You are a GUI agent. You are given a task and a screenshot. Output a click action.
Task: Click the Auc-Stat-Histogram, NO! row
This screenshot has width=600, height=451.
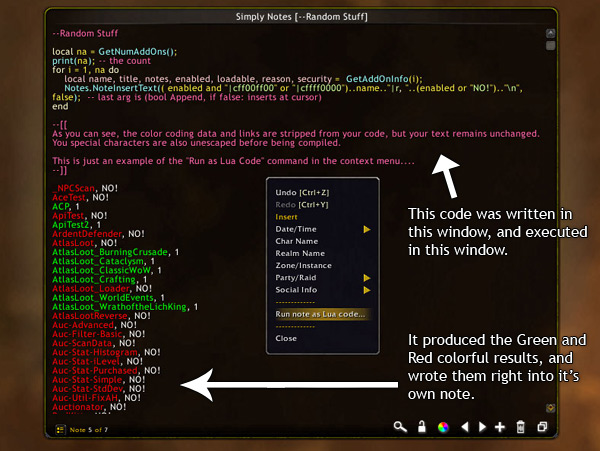(x=106, y=352)
